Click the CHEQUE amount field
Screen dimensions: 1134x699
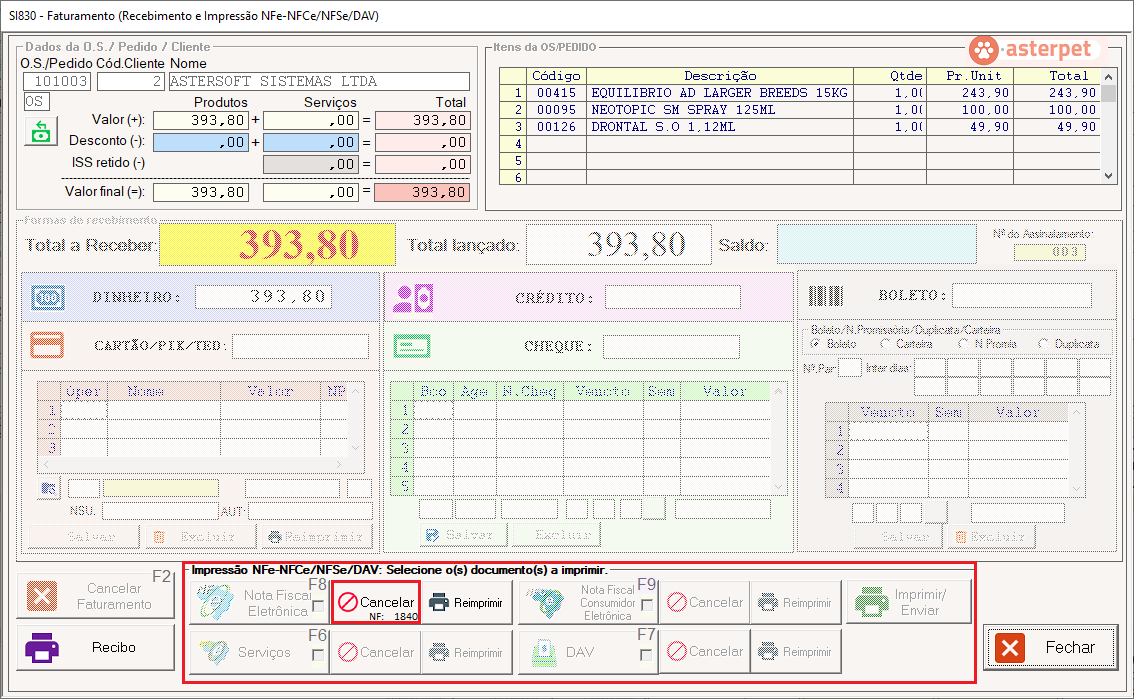pyautogui.click(x=671, y=346)
